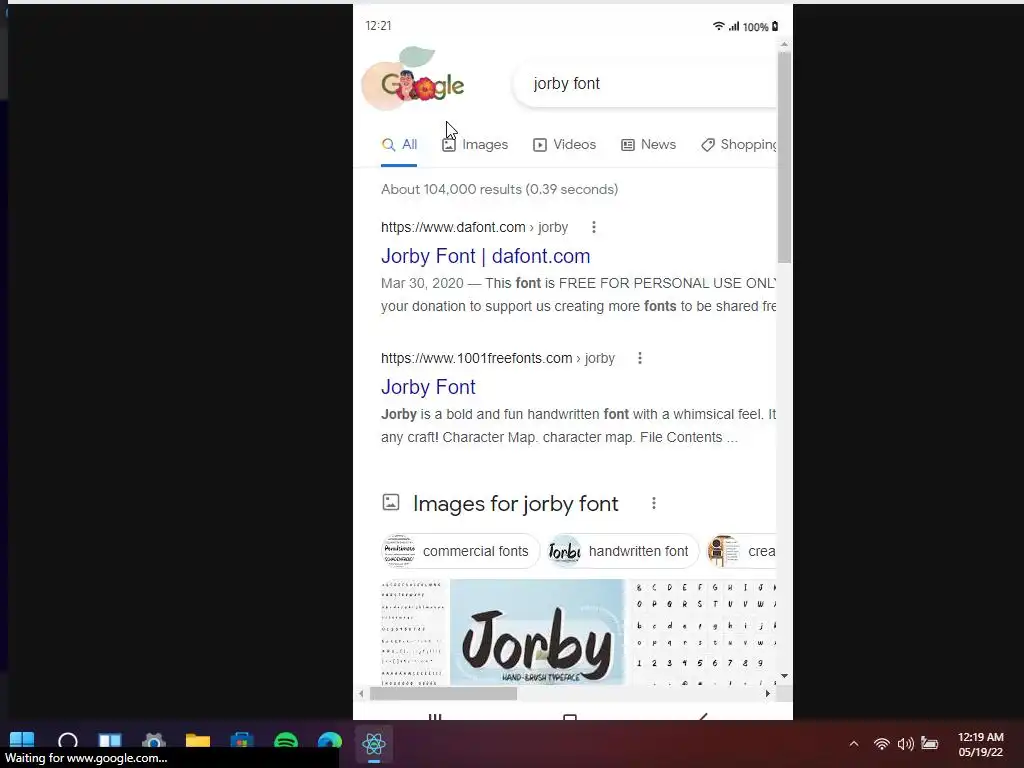1024x768 pixels.
Task: Open three-dot menu beside Images for jorby font
Action: pyautogui.click(x=654, y=503)
